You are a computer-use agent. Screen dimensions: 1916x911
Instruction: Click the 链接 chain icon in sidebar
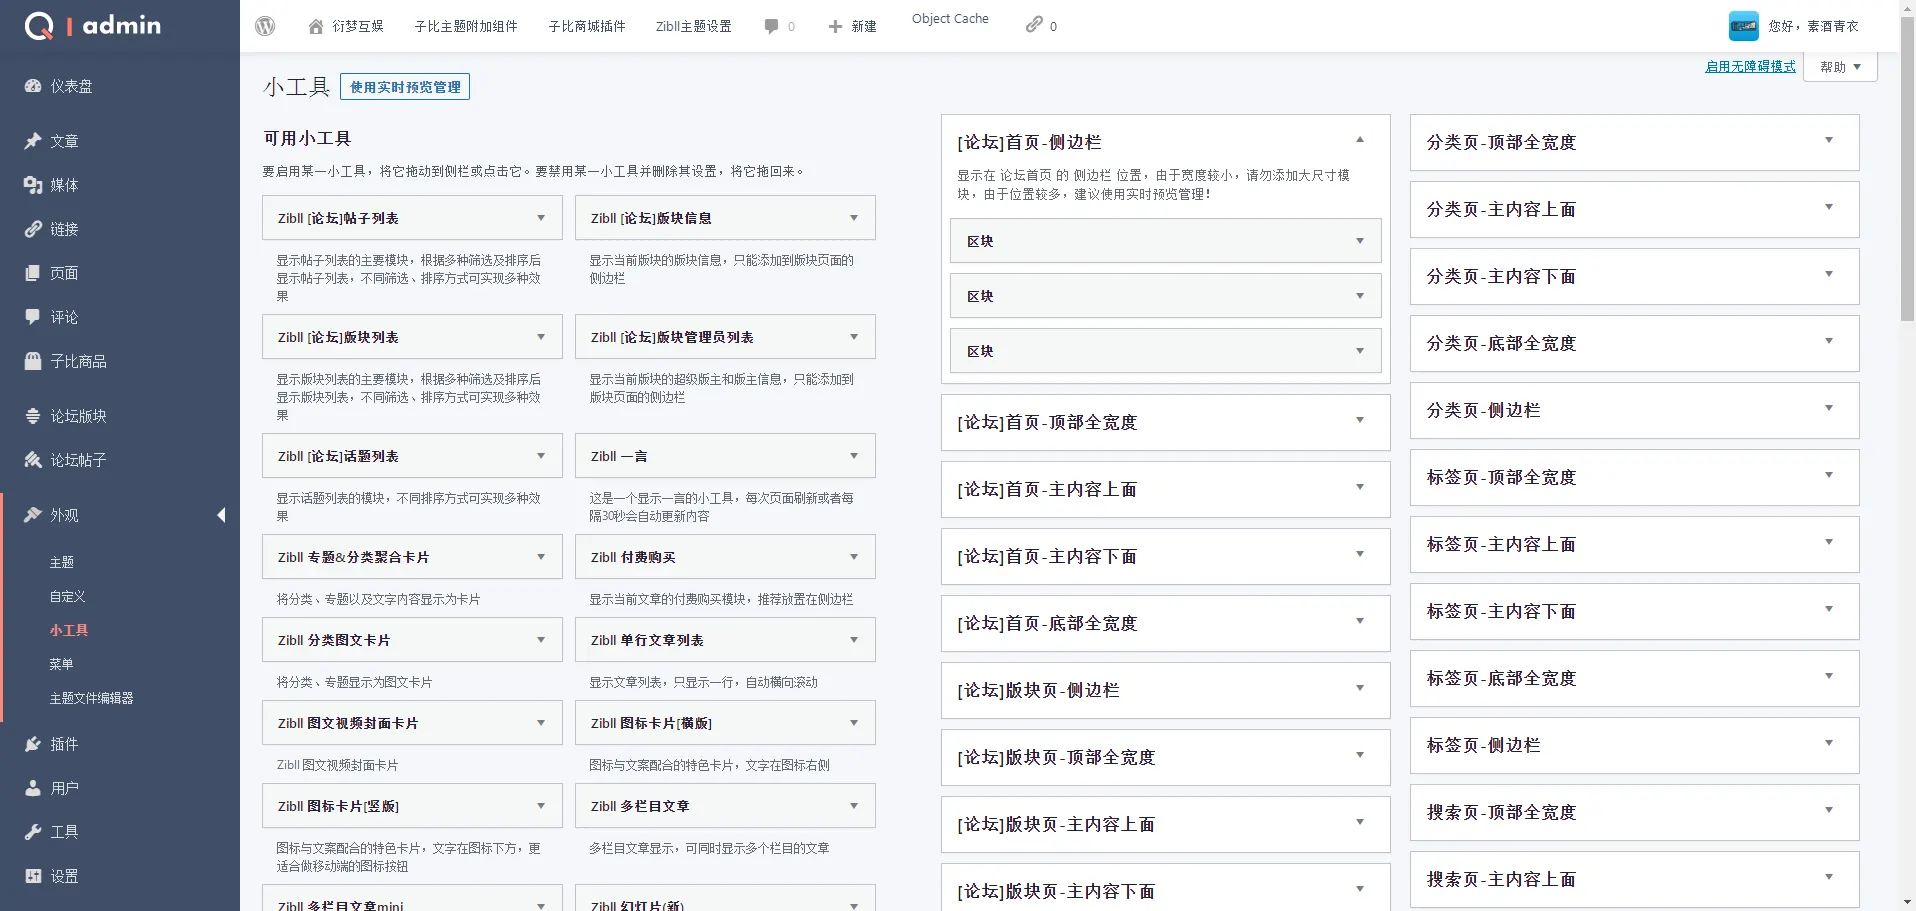(33, 229)
